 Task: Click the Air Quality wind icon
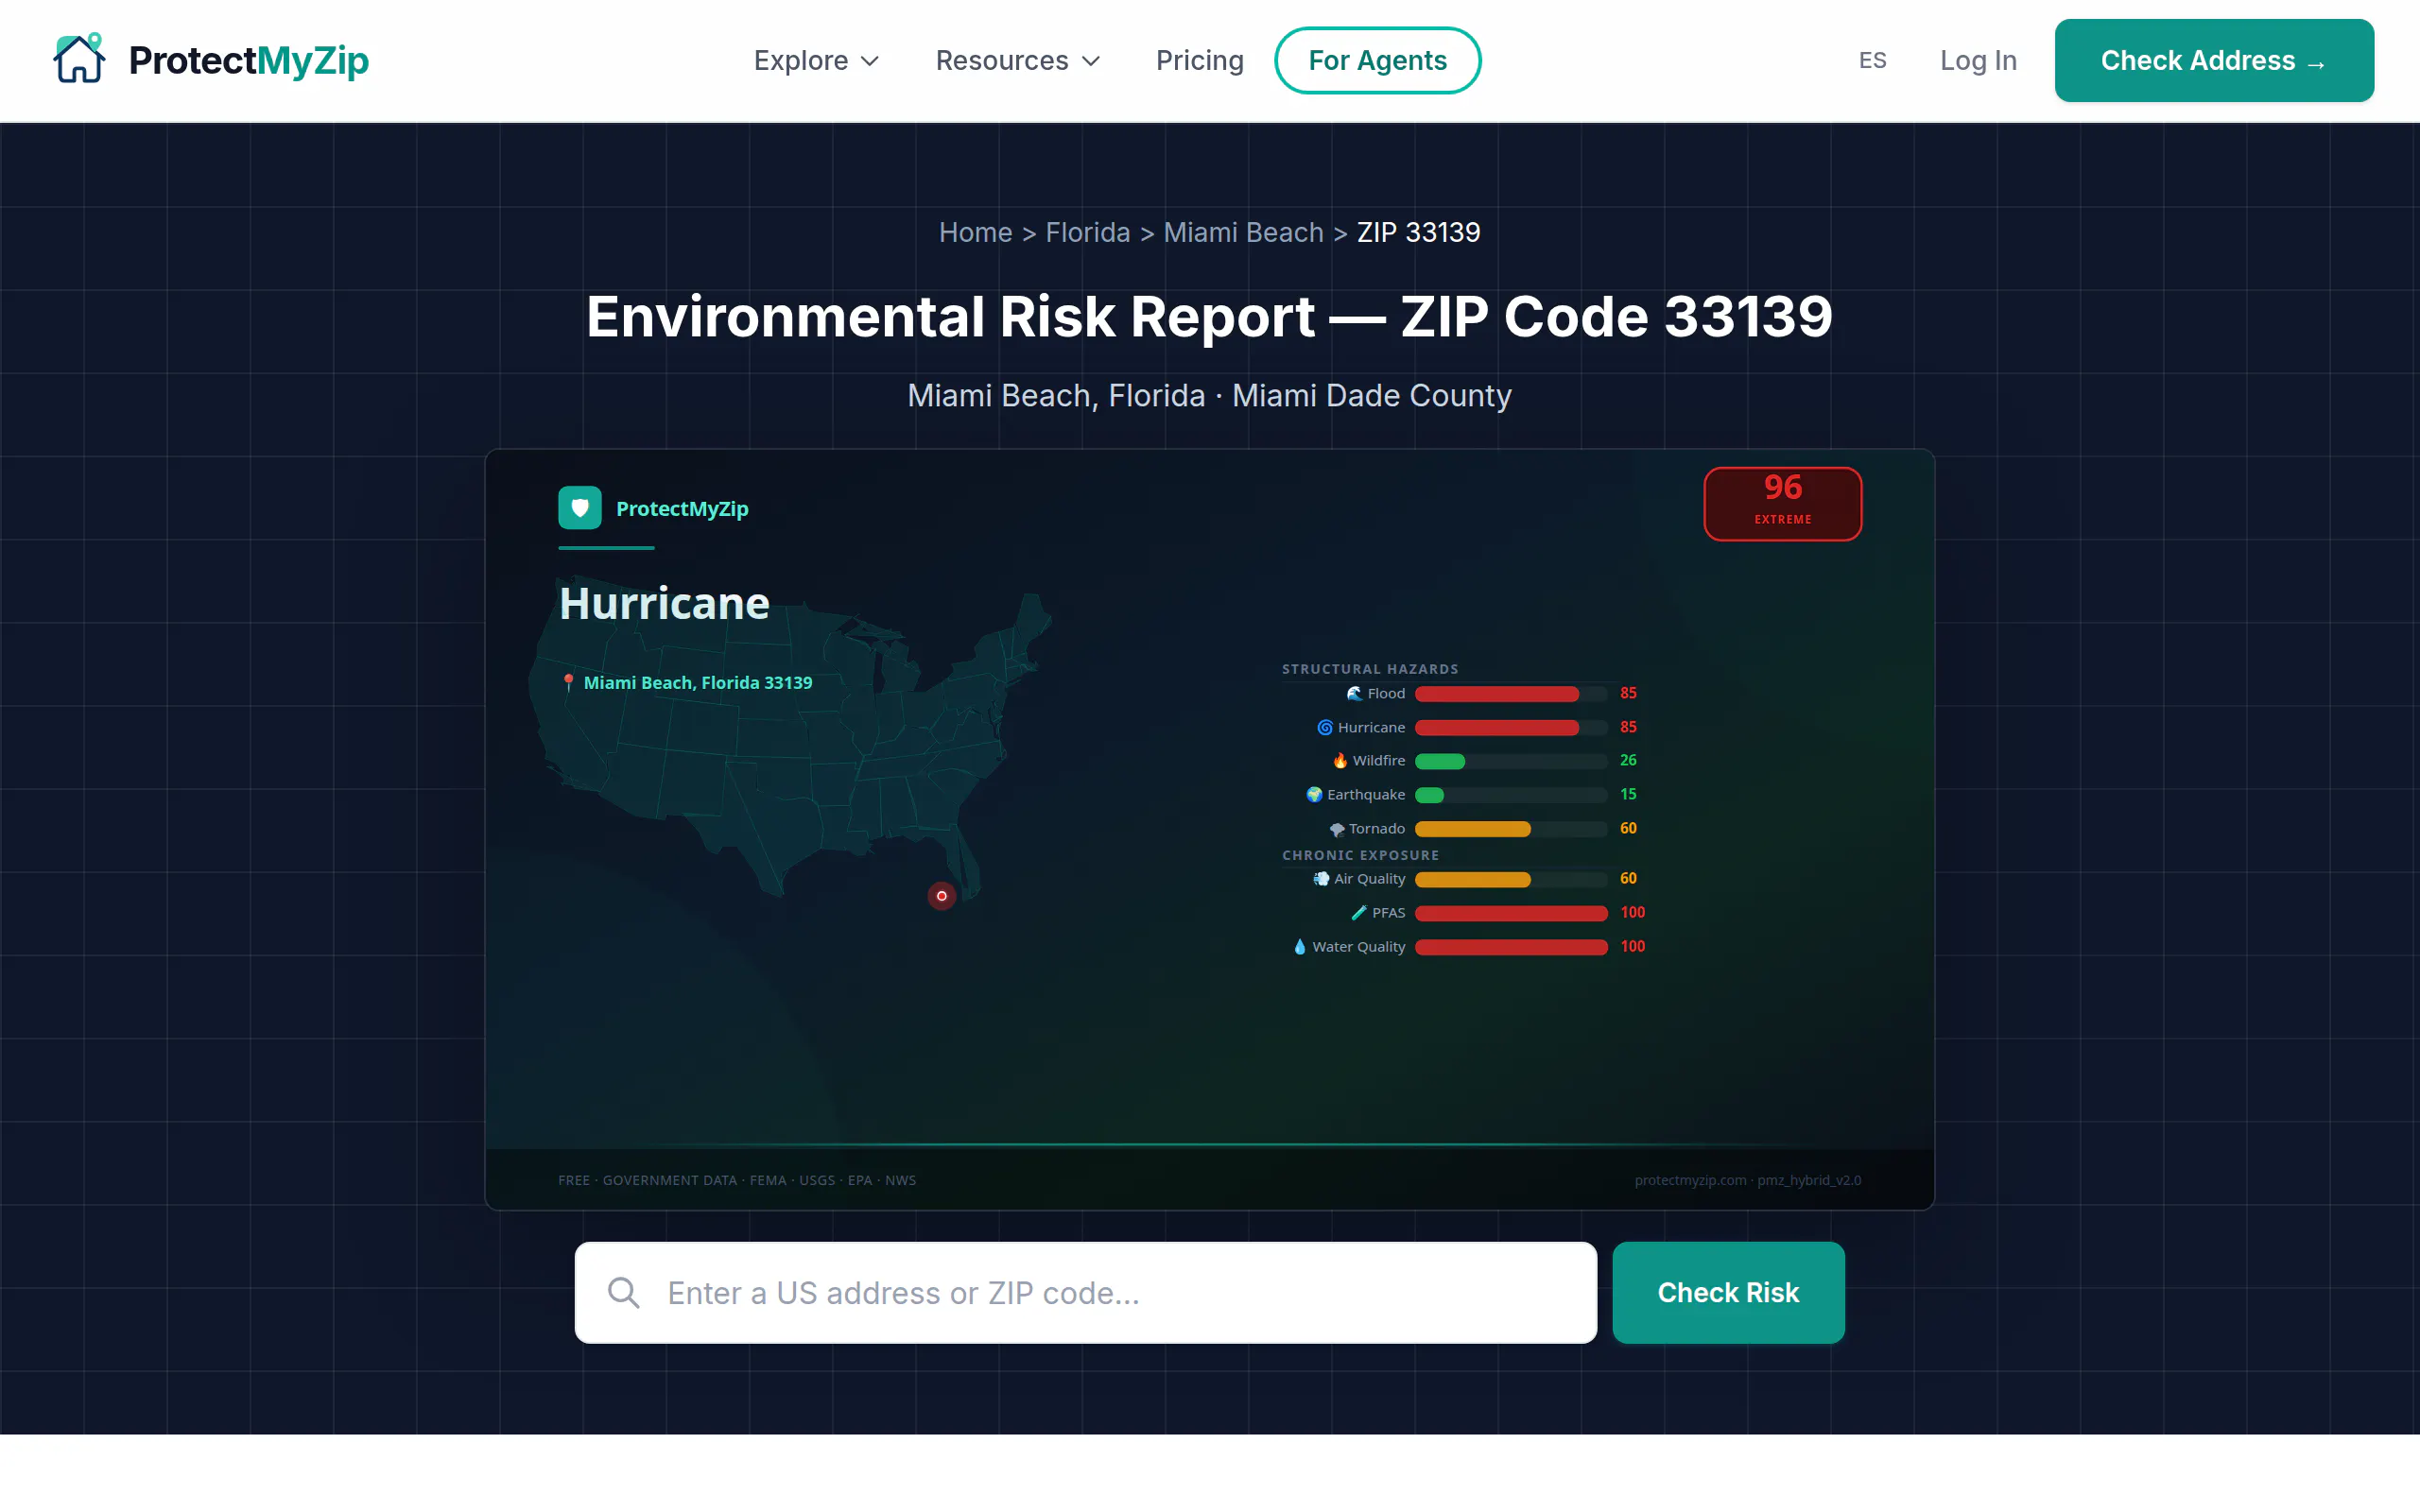pos(1321,878)
